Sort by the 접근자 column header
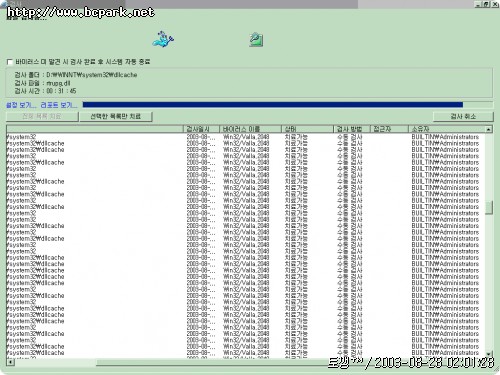This screenshot has height=375, width=500. (x=389, y=129)
